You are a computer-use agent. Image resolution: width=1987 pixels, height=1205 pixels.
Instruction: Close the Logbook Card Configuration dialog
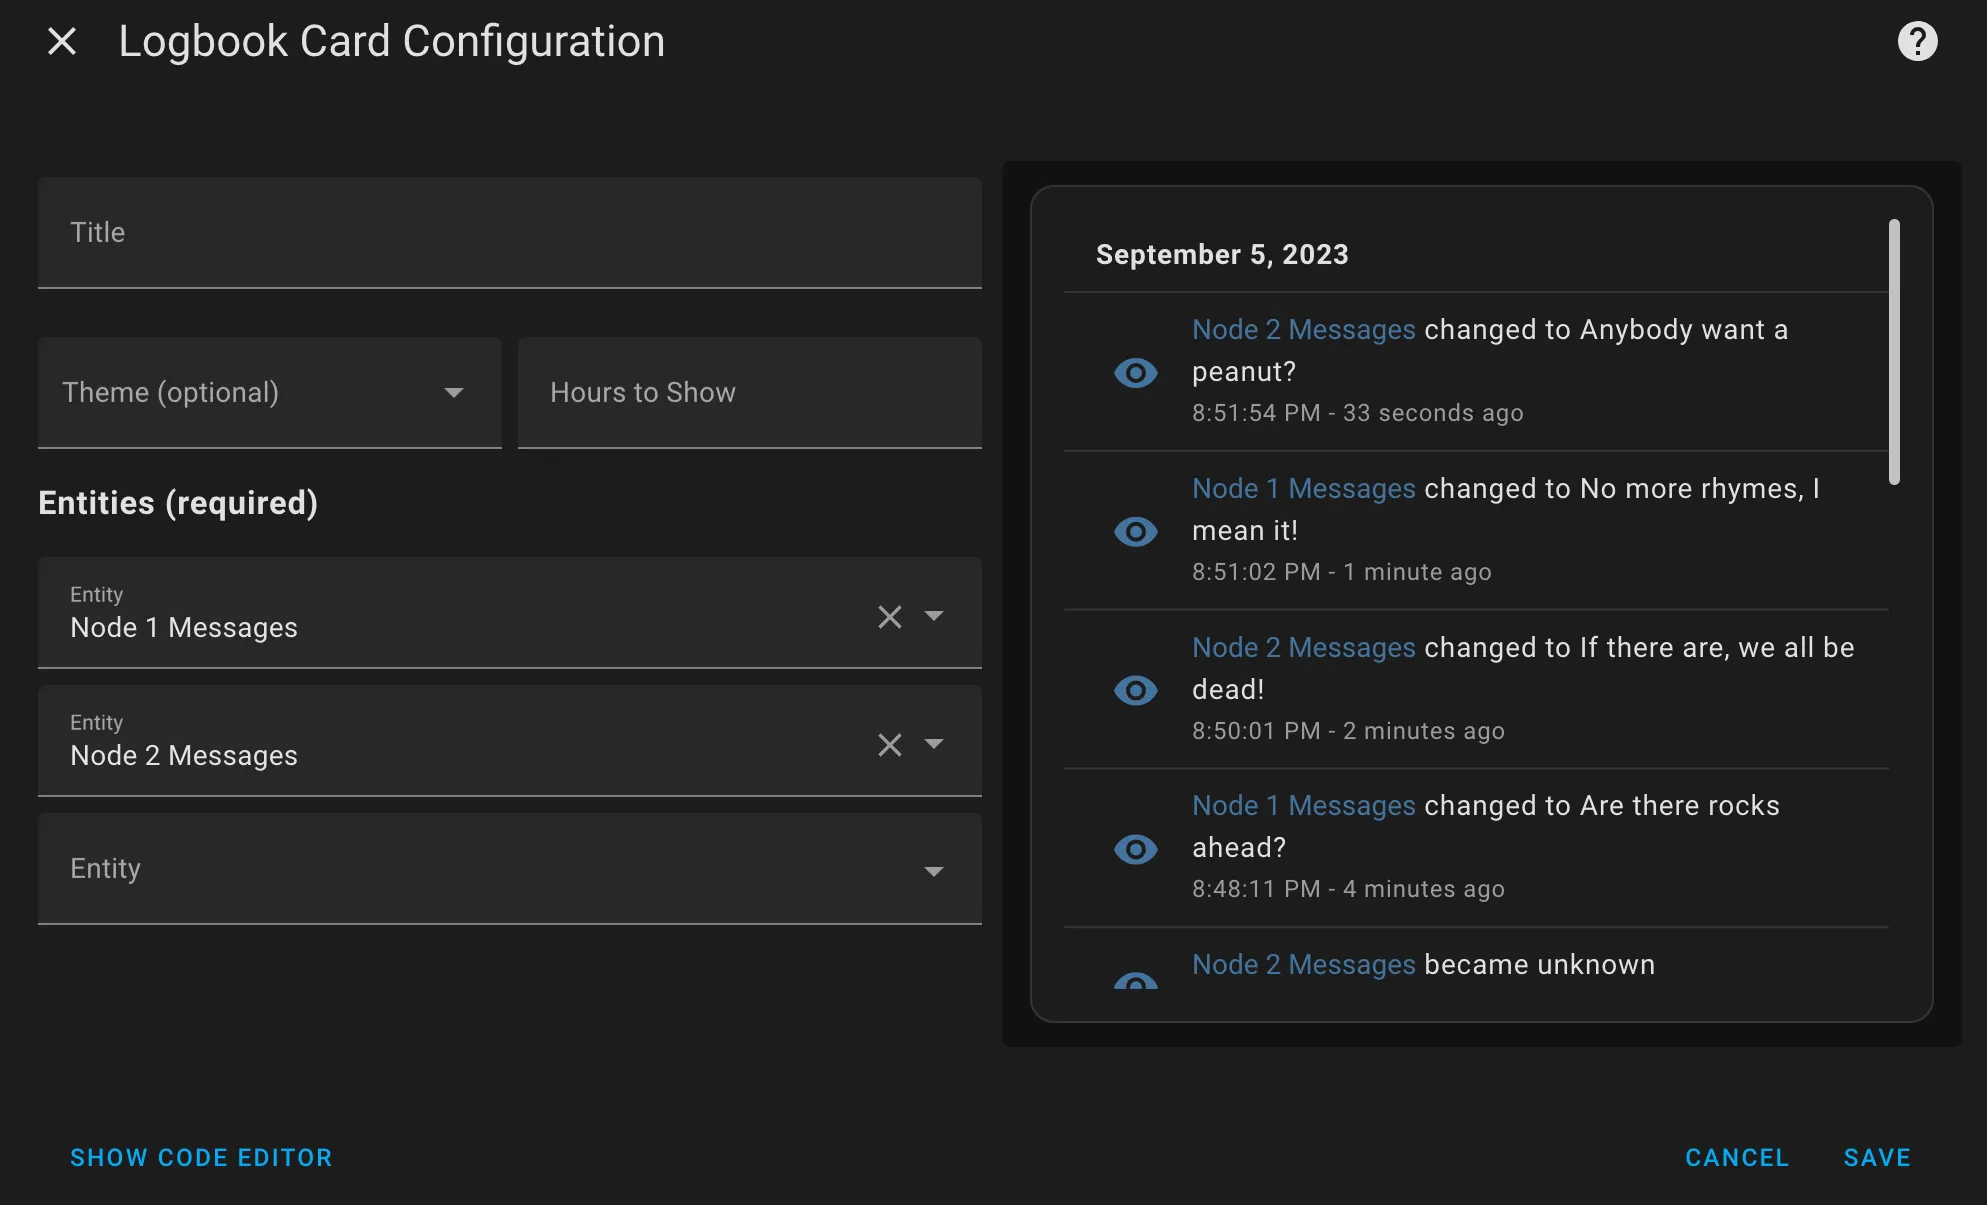[x=62, y=42]
